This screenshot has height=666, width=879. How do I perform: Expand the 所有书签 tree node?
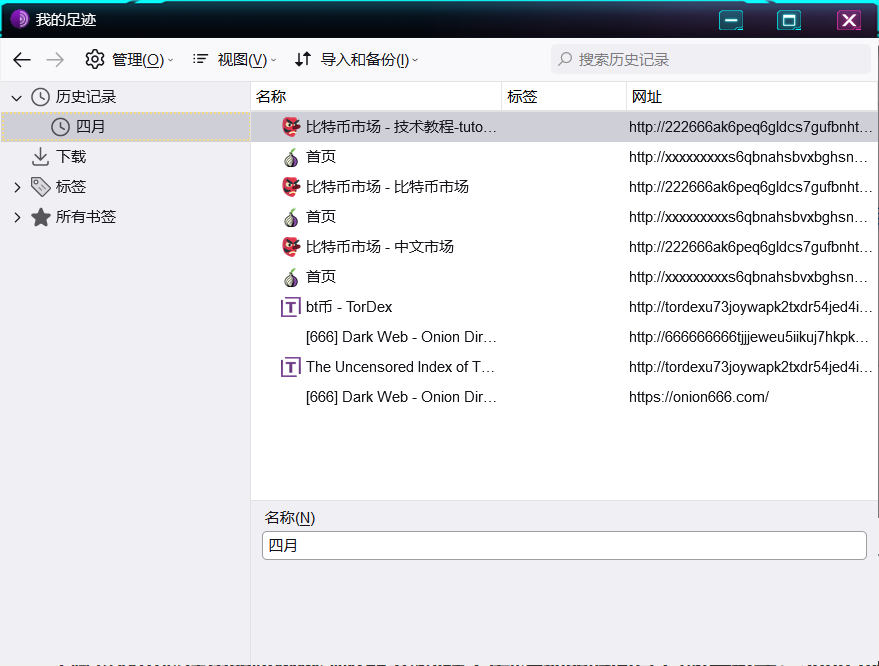pyautogui.click(x=17, y=218)
